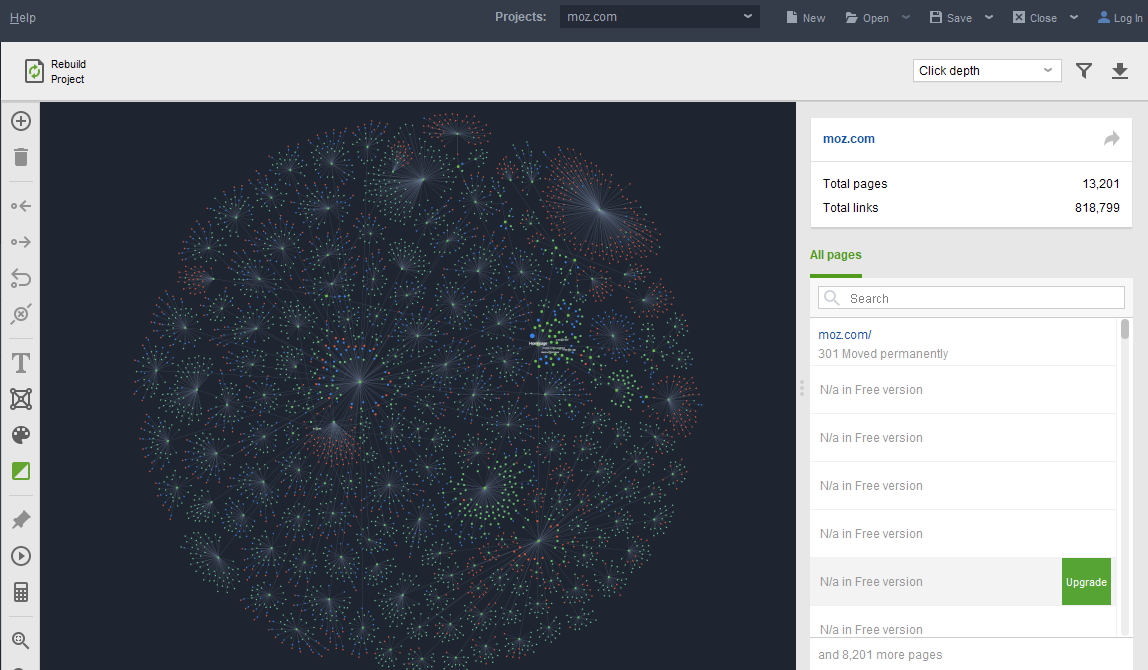
Task: Click the 'Total pages' label
Action: 854,184
